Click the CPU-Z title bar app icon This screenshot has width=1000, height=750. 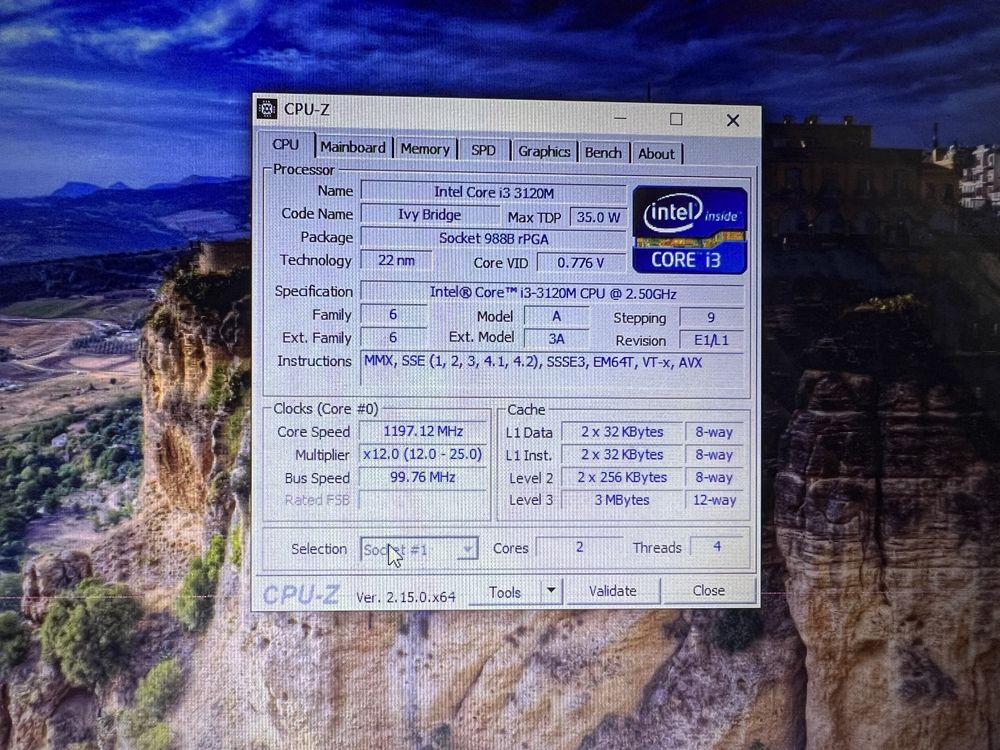267,108
